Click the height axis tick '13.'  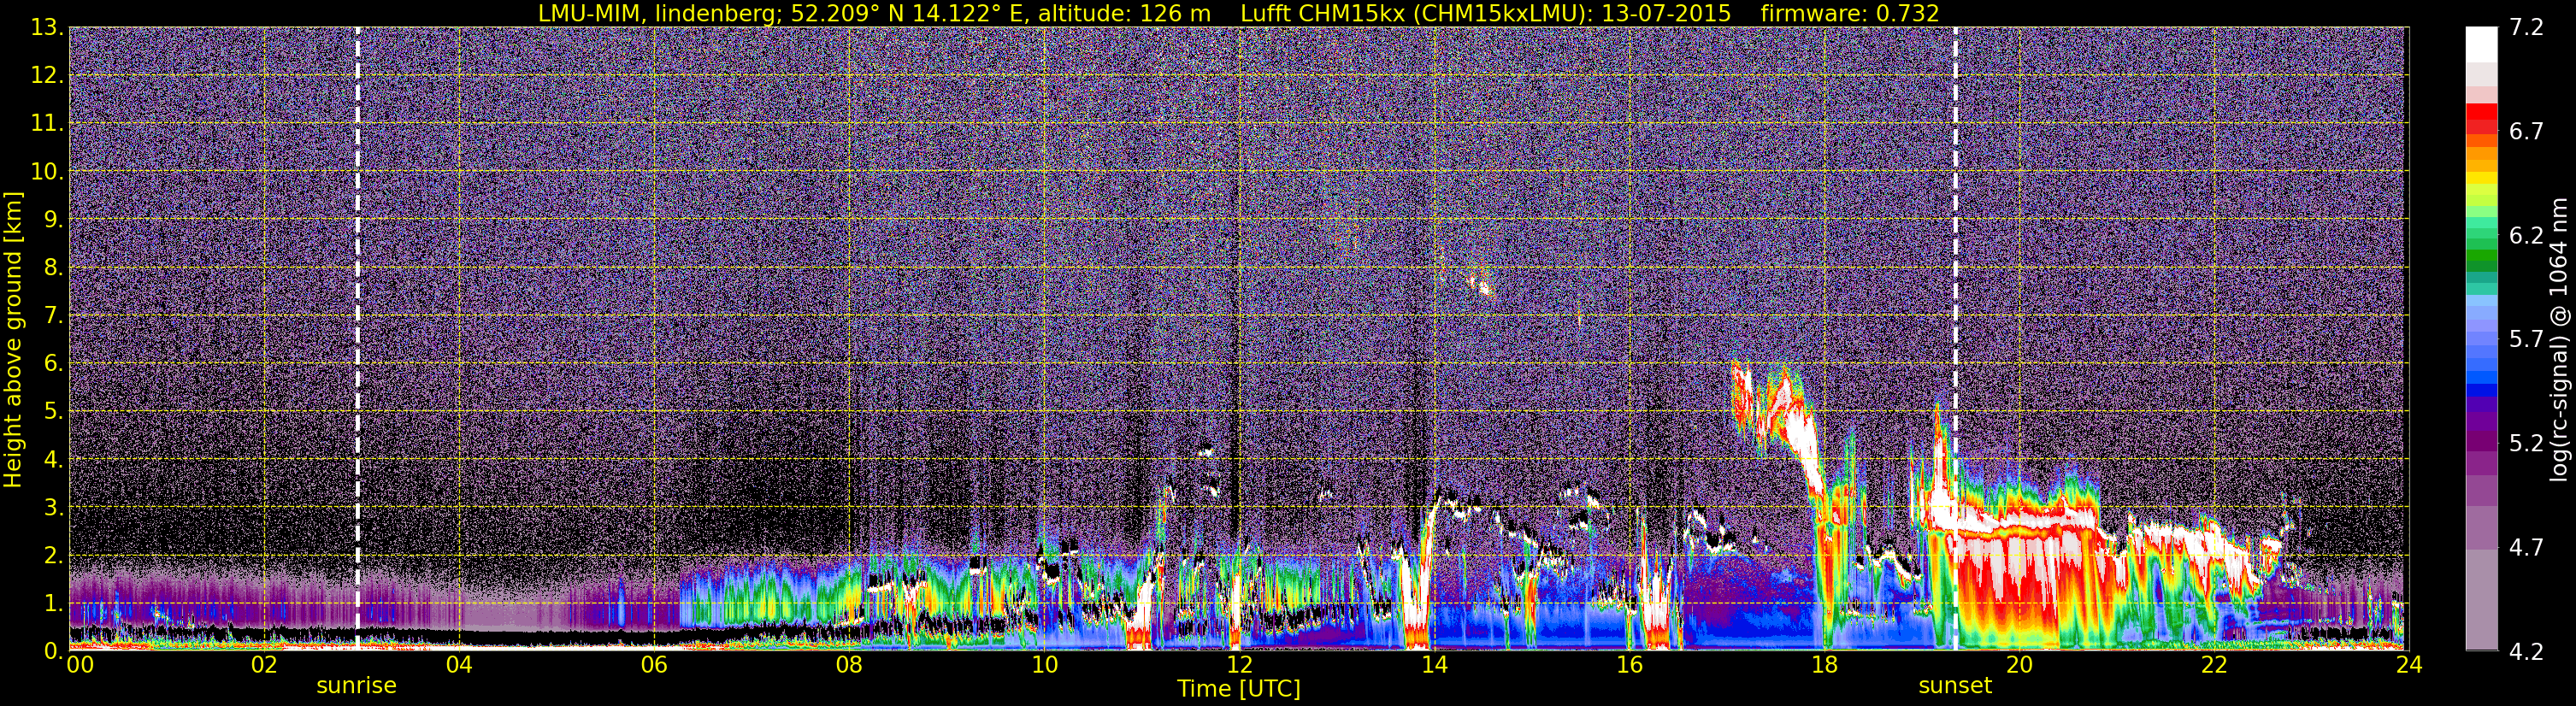pos(48,28)
